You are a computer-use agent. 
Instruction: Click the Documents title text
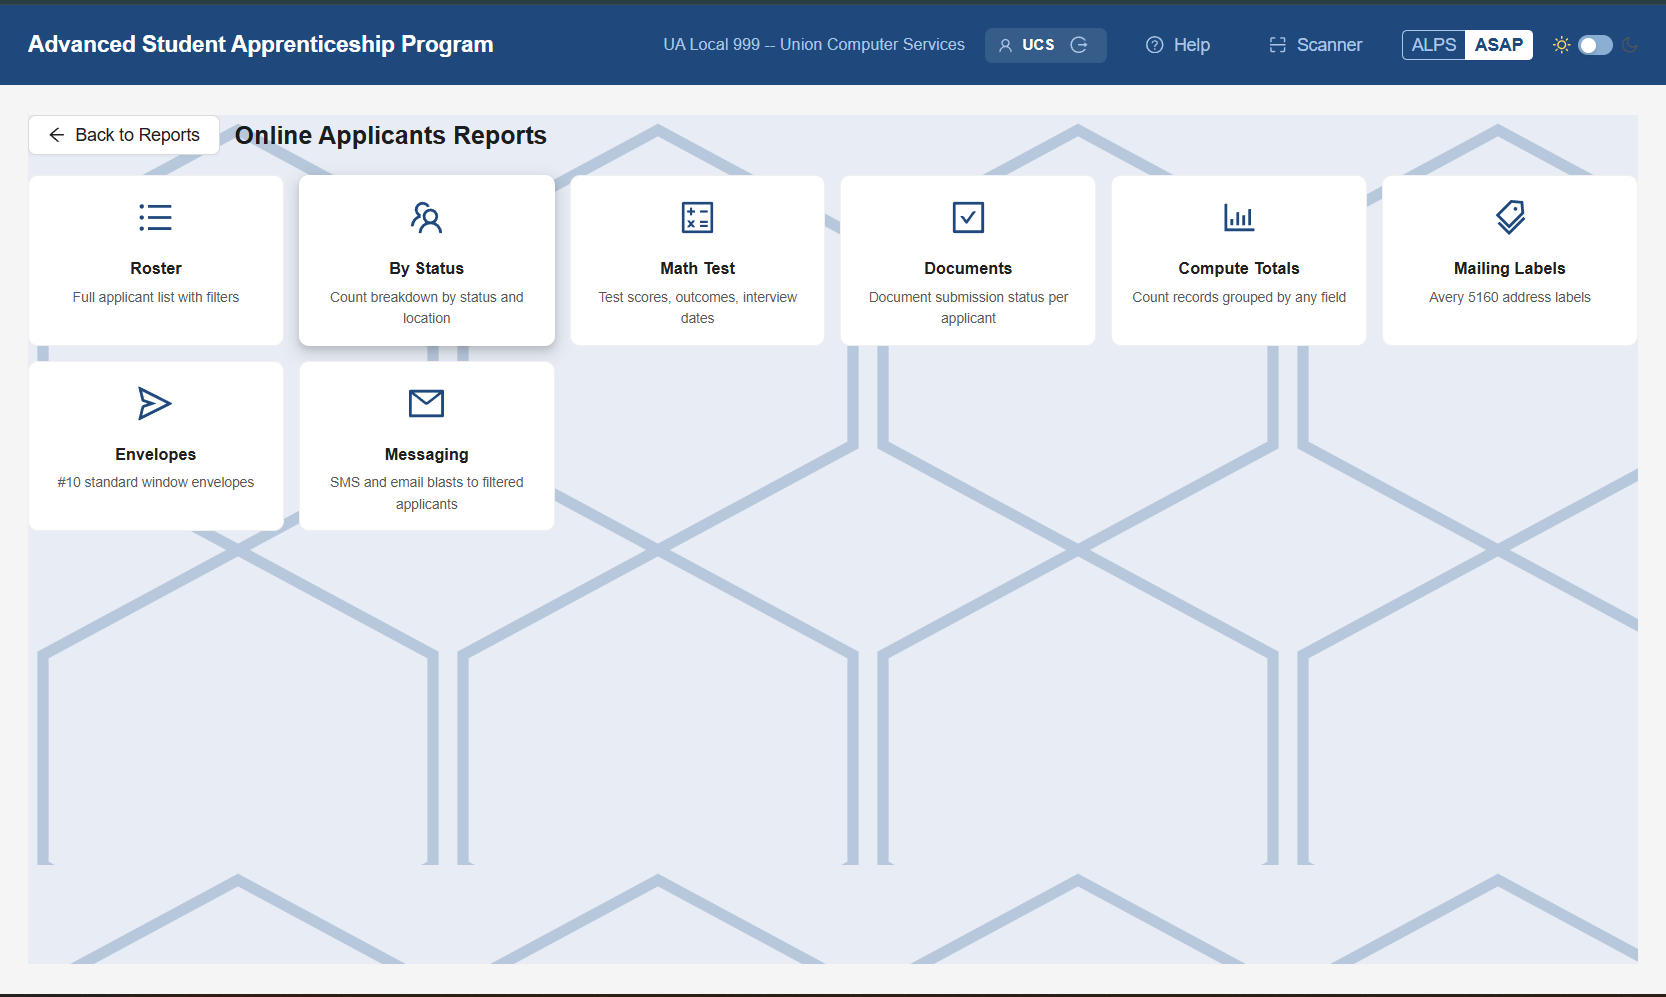point(968,268)
